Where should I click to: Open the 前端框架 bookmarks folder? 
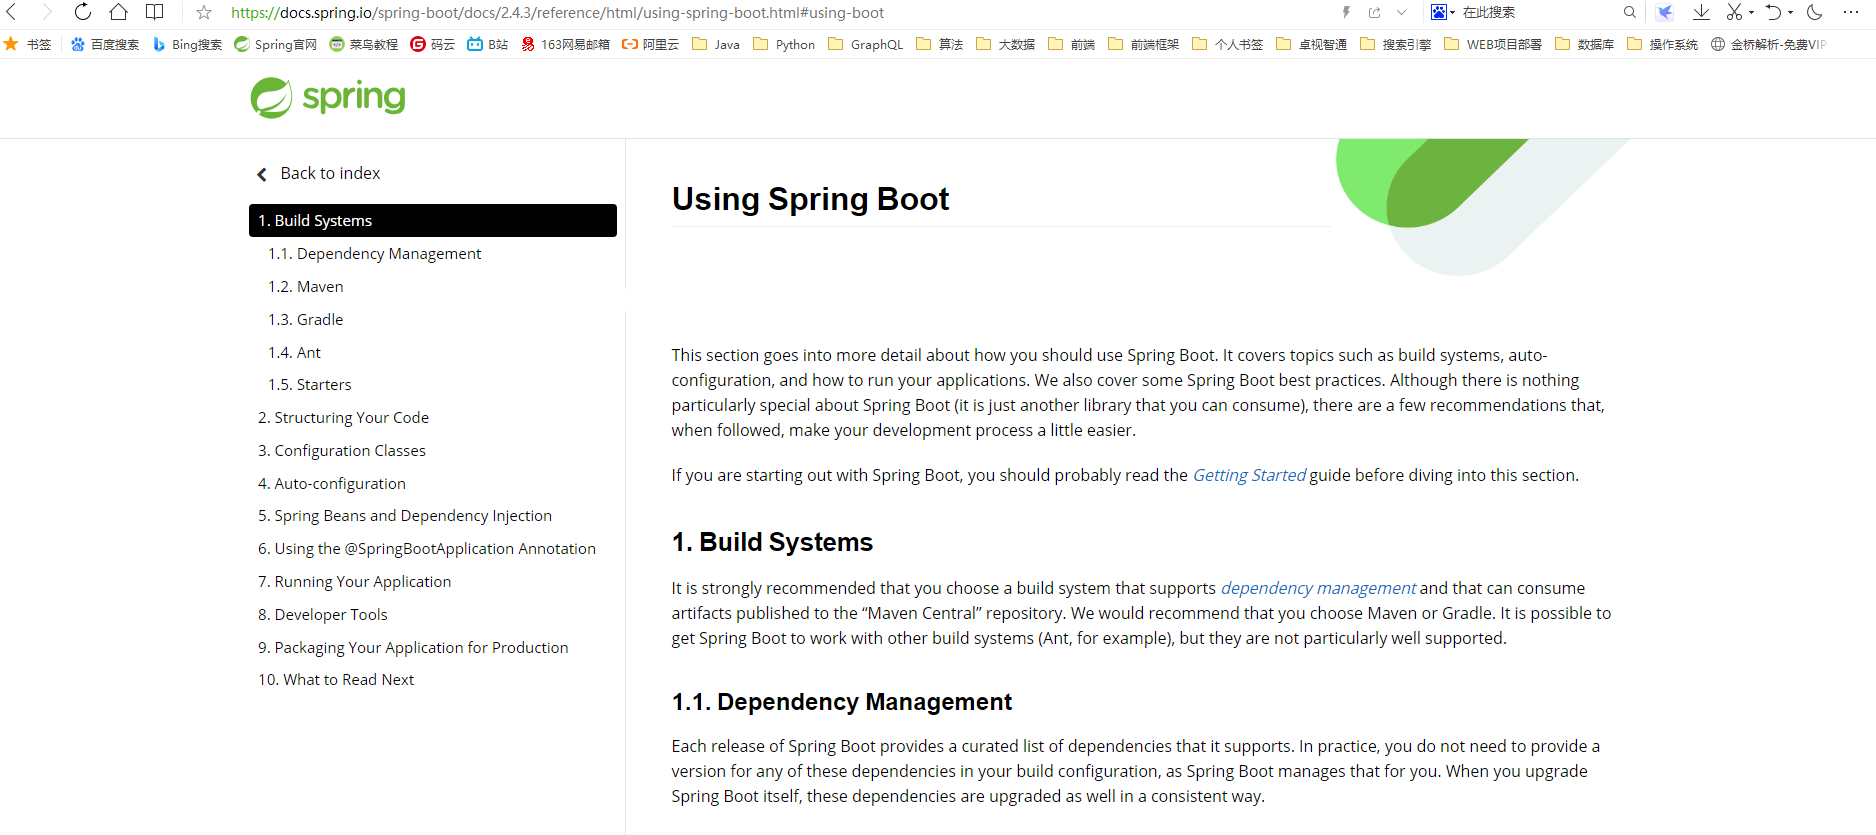click(x=1144, y=44)
